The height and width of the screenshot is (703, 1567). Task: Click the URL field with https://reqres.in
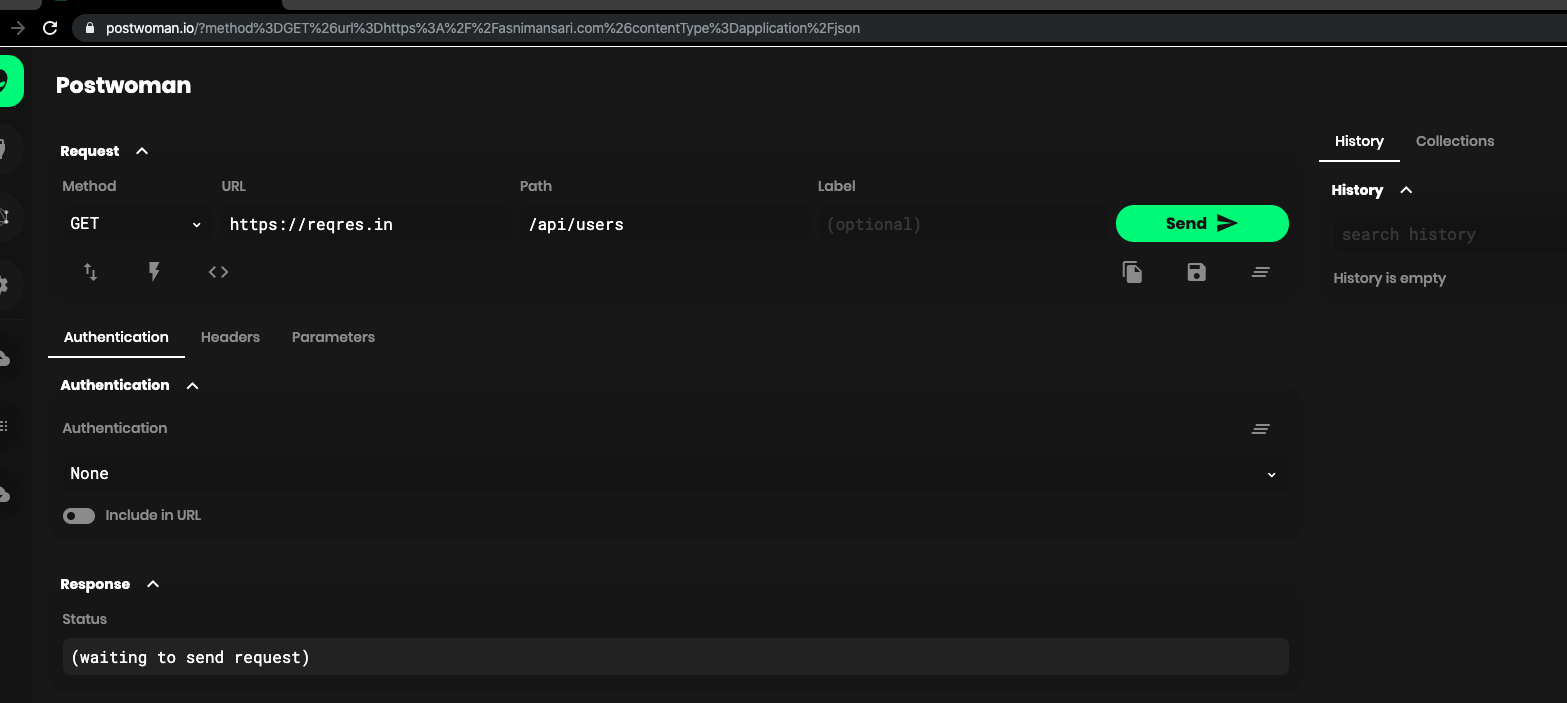365,224
